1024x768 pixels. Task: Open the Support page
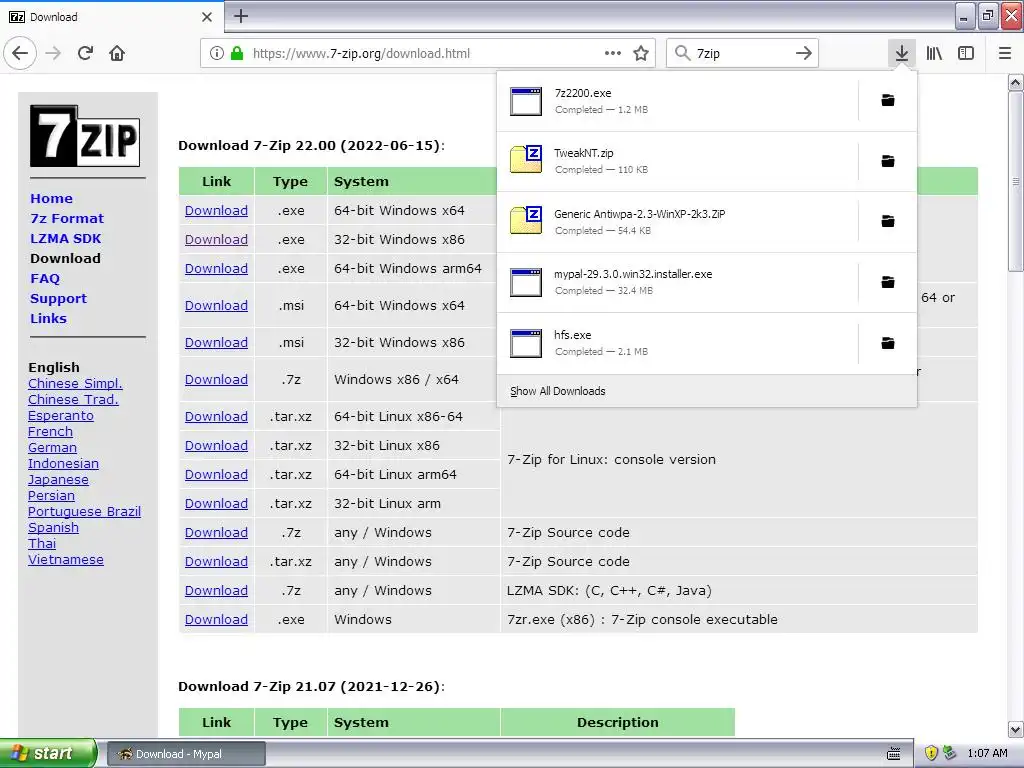pyautogui.click(x=58, y=298)
